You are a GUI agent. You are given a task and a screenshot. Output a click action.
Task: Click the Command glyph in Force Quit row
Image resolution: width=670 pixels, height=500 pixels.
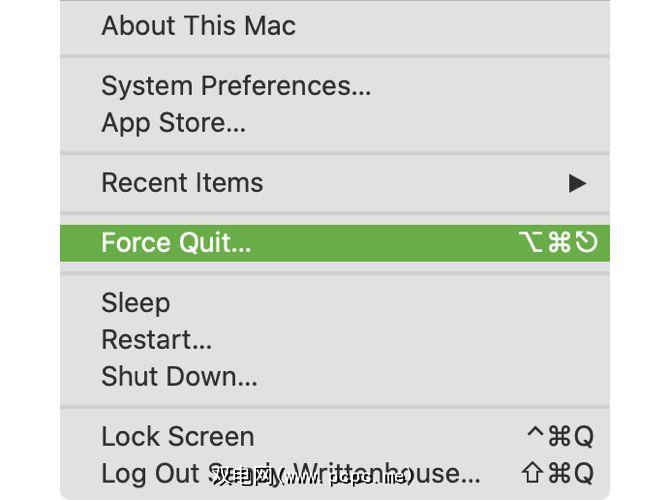click(560, 242)
